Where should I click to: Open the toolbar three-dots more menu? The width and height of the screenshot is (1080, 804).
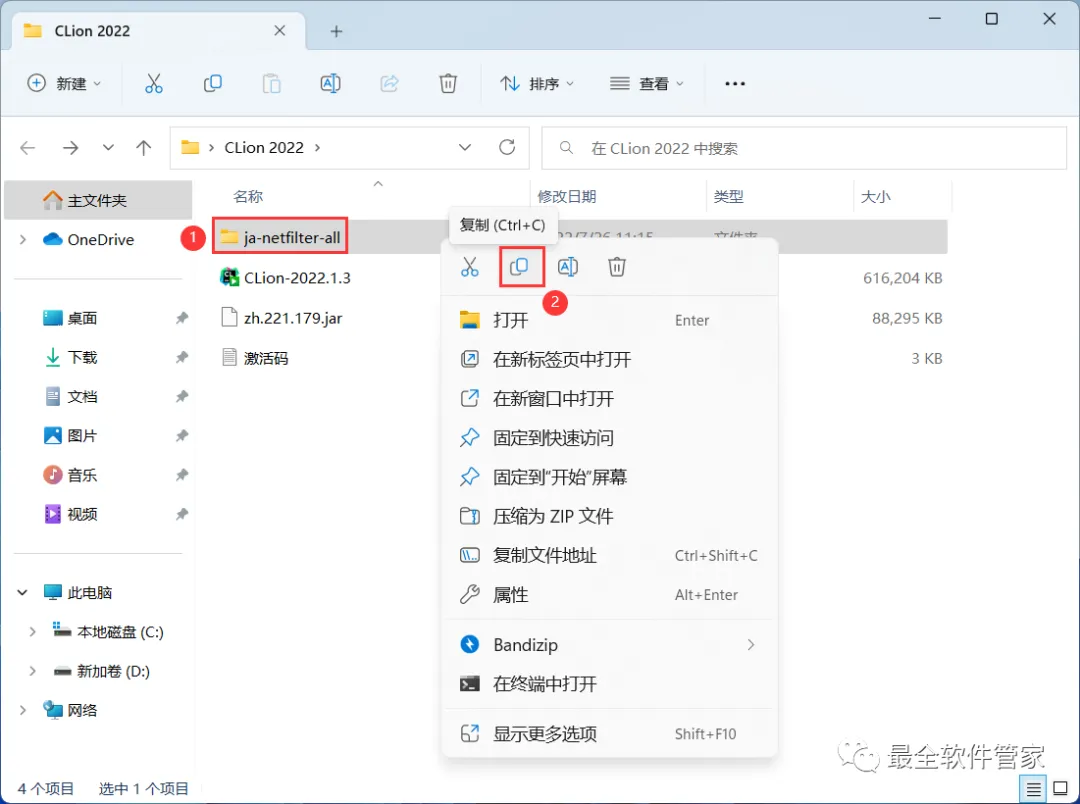735,83
